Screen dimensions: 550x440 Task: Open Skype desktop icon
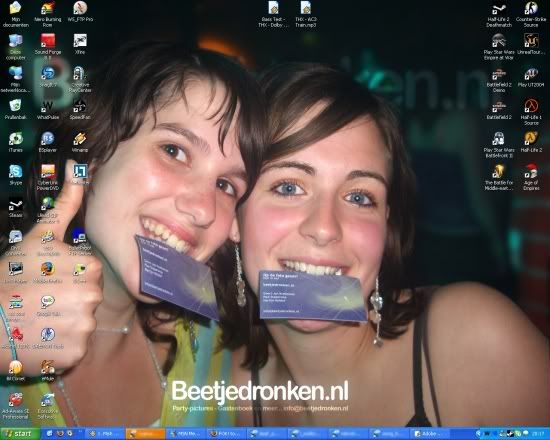pyautogui.click(x=15, y=175)
